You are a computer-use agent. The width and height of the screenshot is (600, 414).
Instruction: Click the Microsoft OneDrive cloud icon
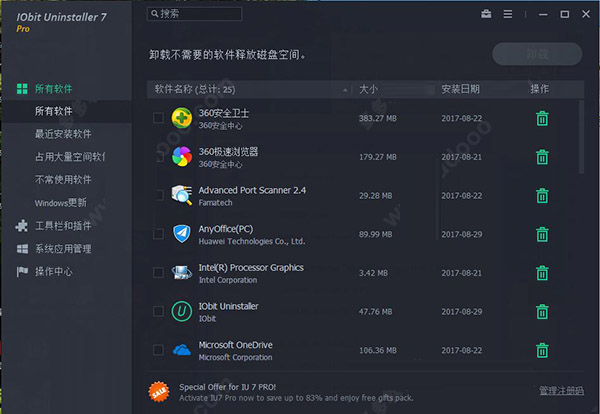pos(181,350)
